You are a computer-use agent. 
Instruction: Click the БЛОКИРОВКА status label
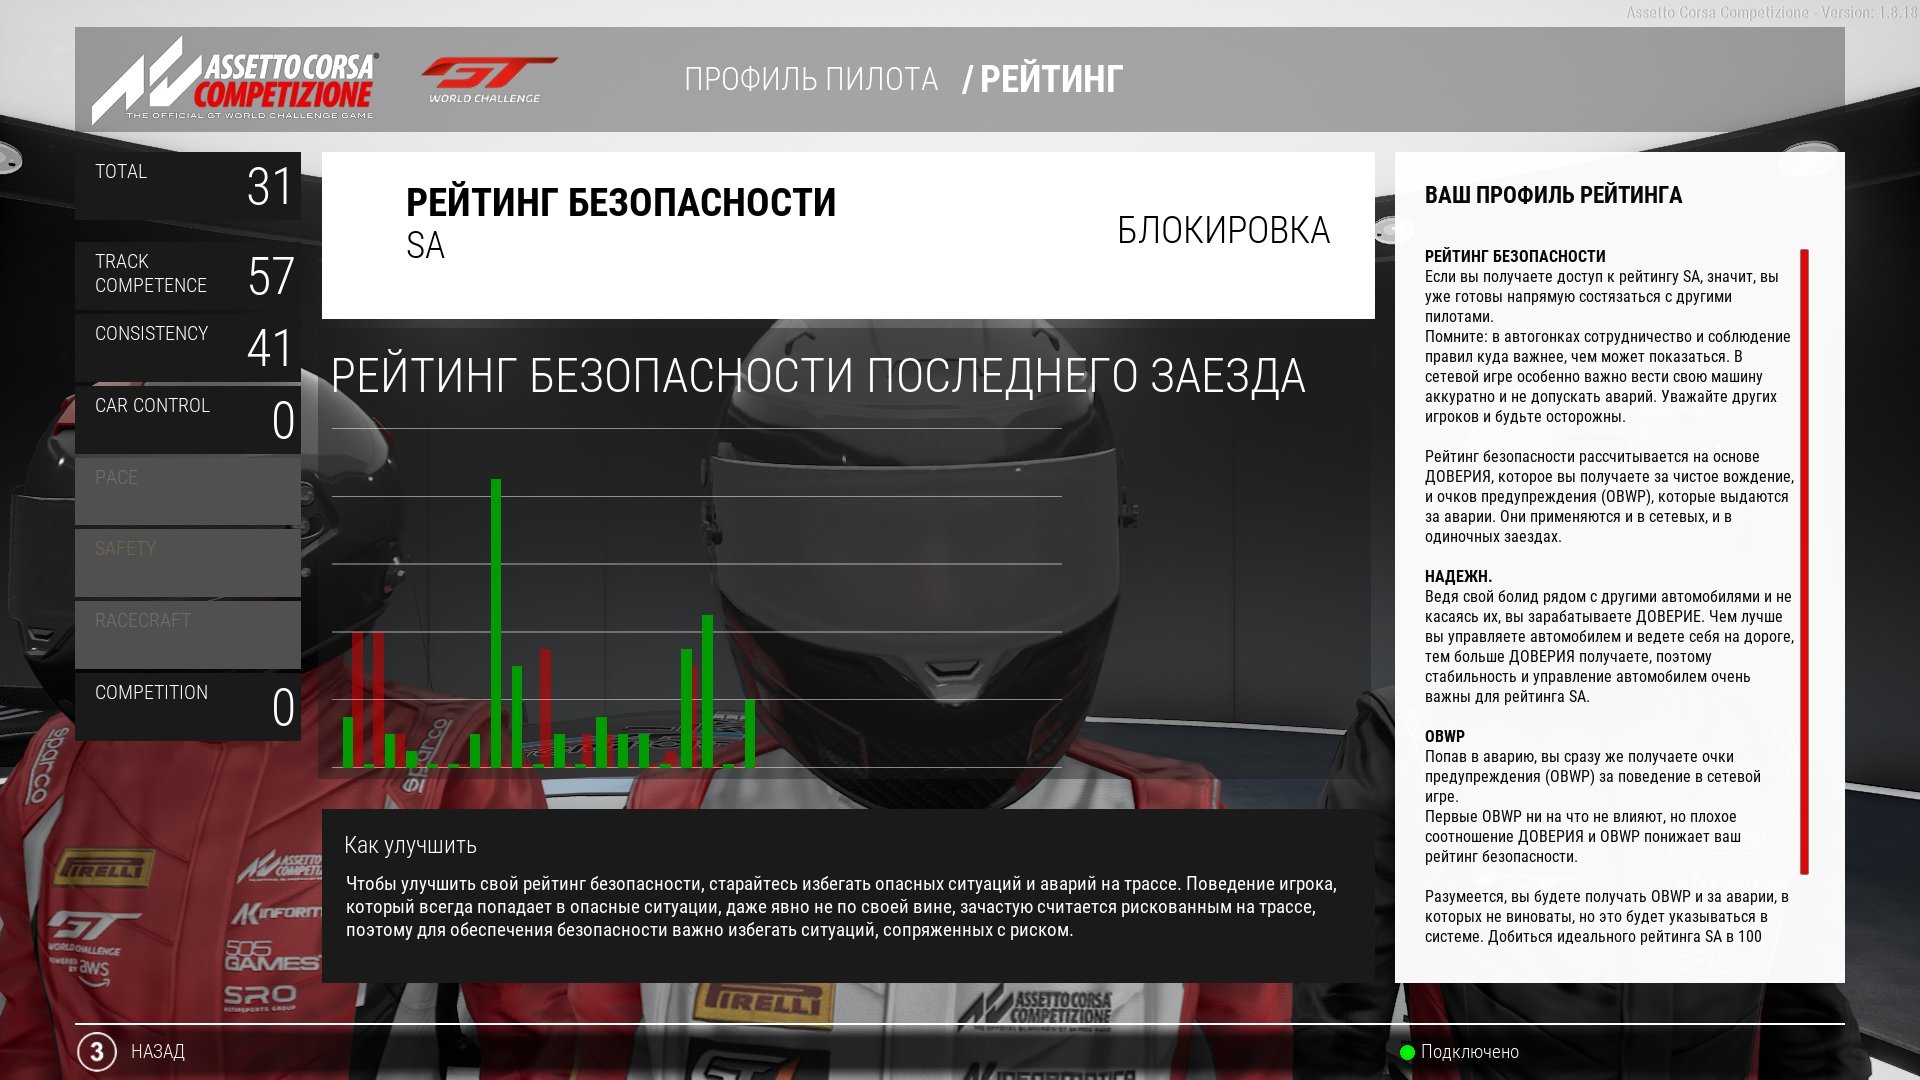point(1222,231)
